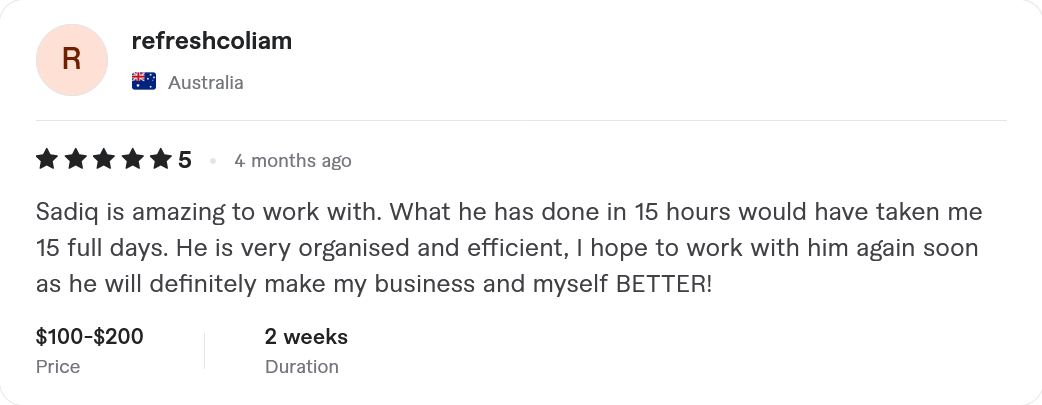Click the 'Duration' label
This screenshot has width=1042, height=405.
[x=302, y=367]
